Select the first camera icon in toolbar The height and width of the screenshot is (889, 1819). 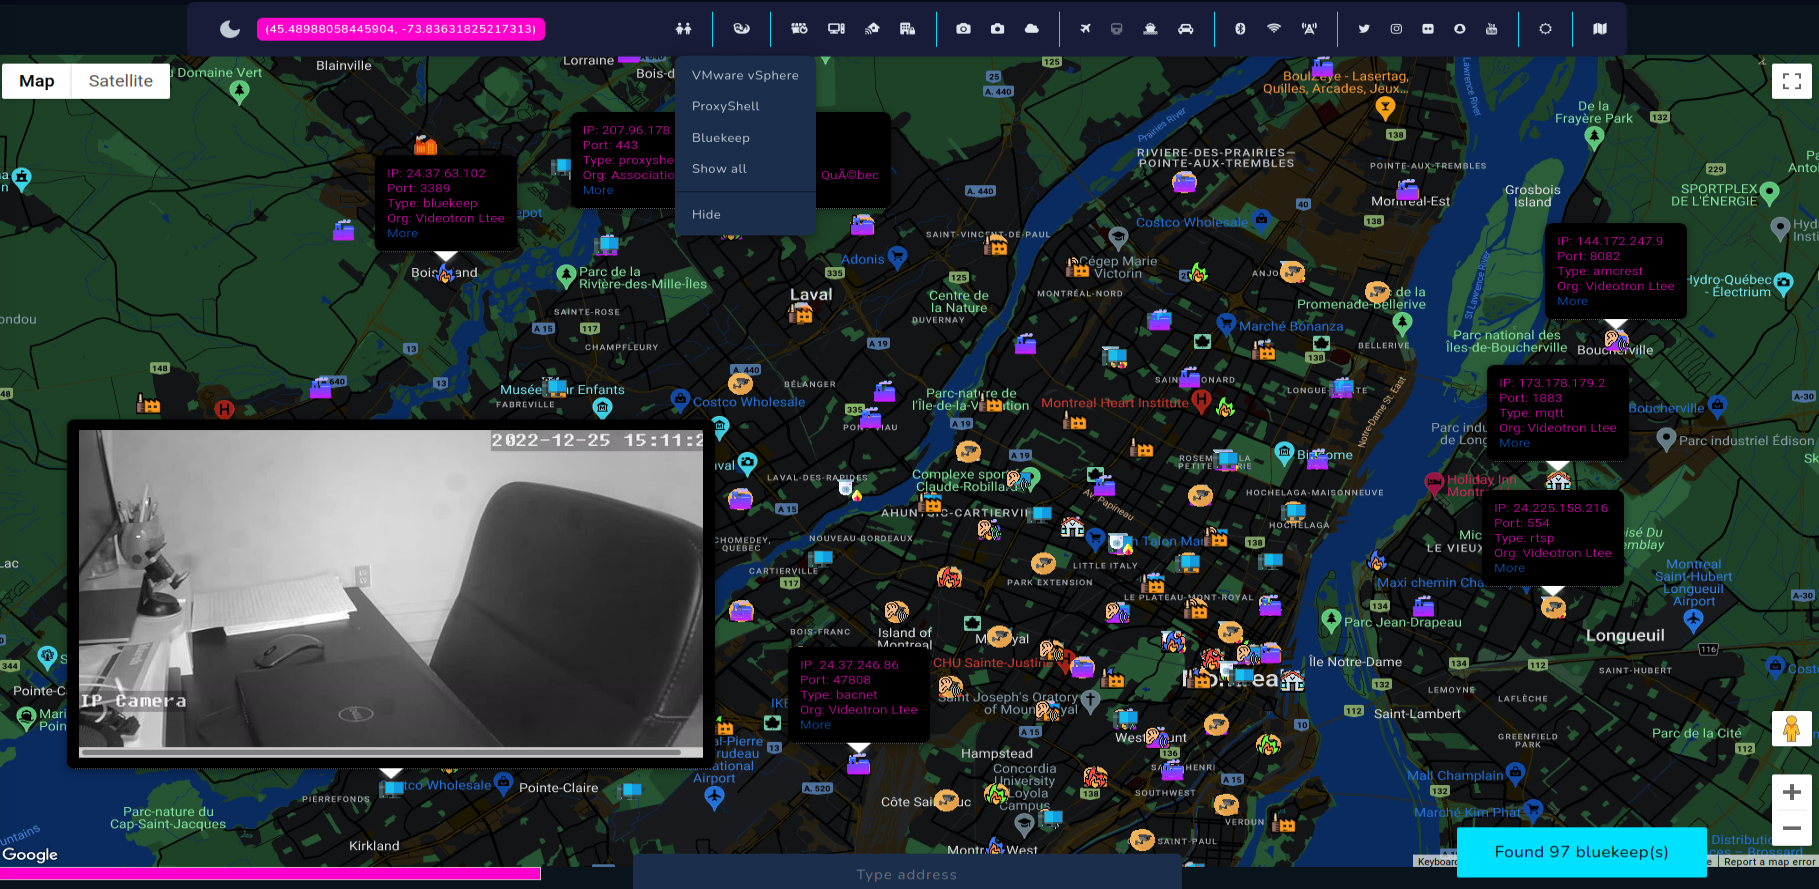click(963, 29)
